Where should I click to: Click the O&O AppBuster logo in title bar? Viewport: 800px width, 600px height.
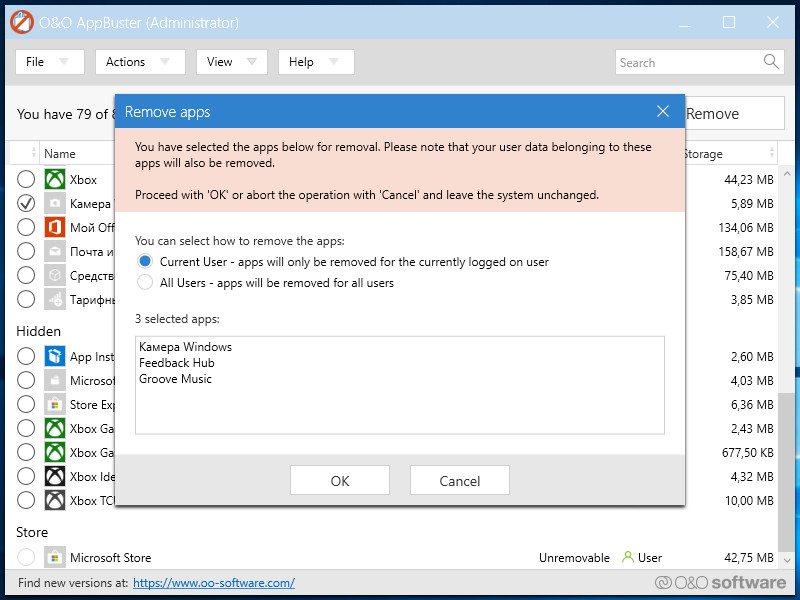[22, 22]
